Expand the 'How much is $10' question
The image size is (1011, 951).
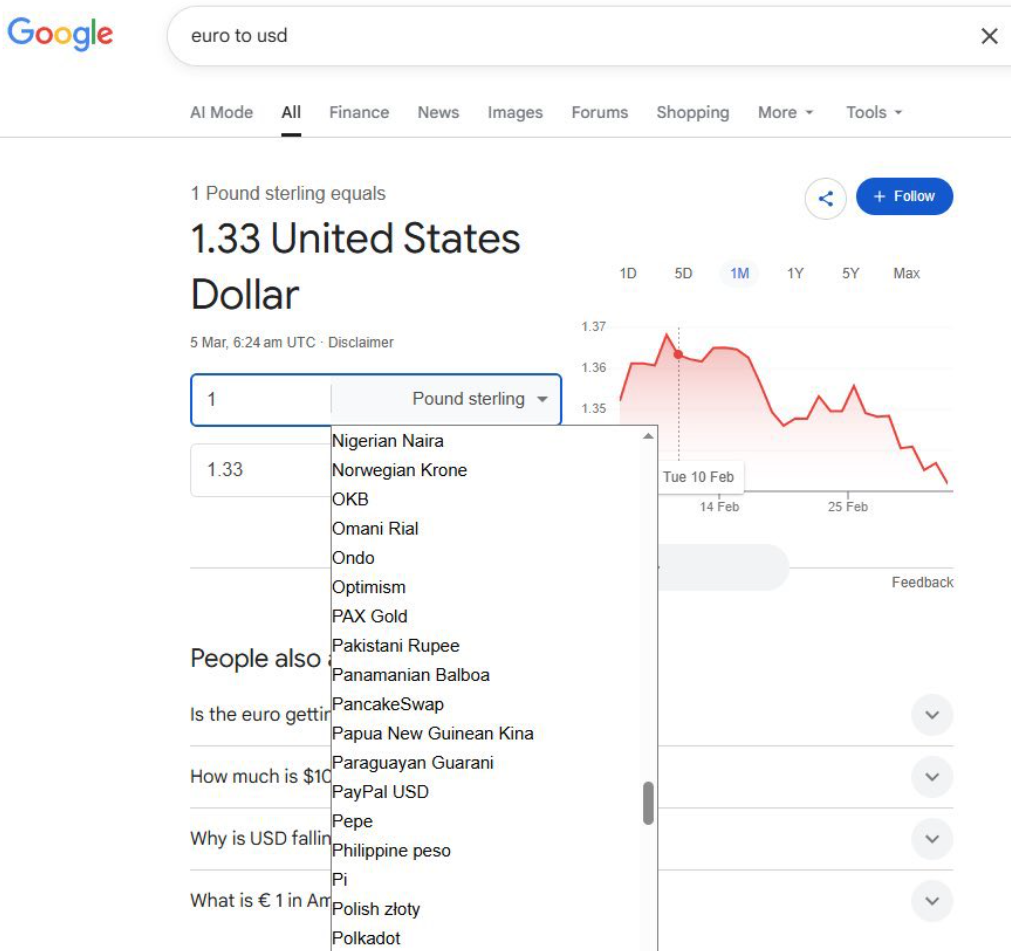point(932,777)
